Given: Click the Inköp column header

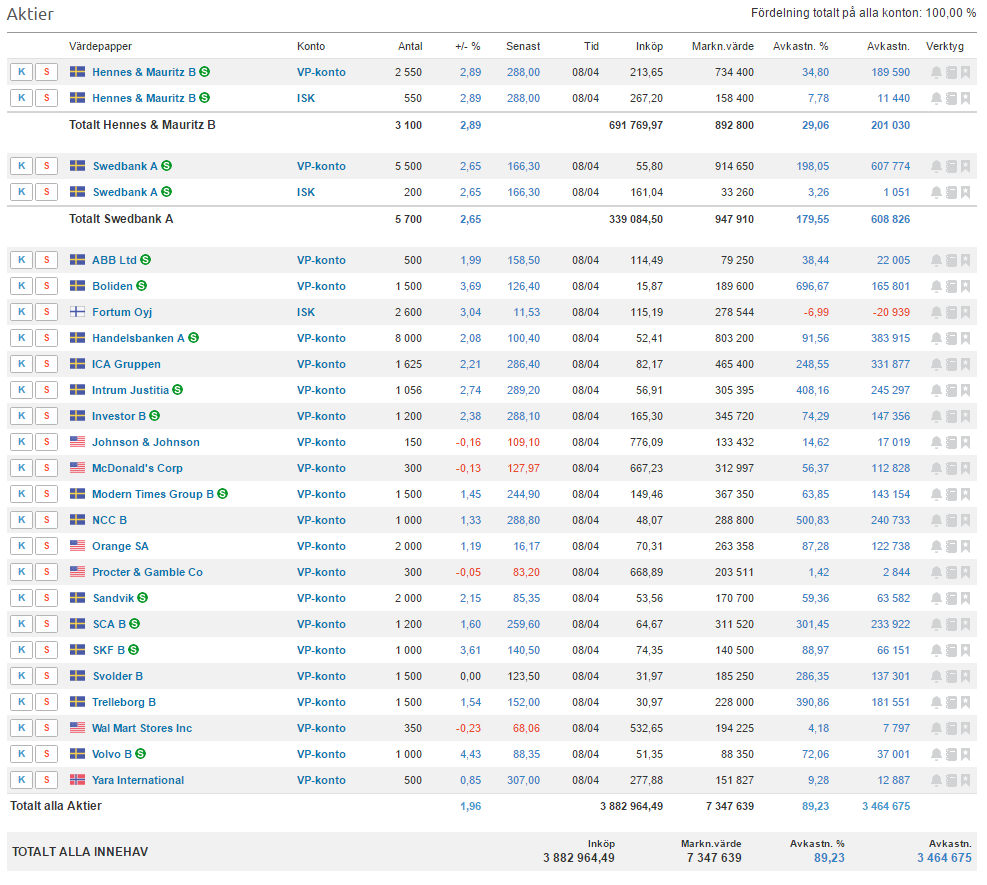Looking at the screenshot, I should (x=649, y=47).
